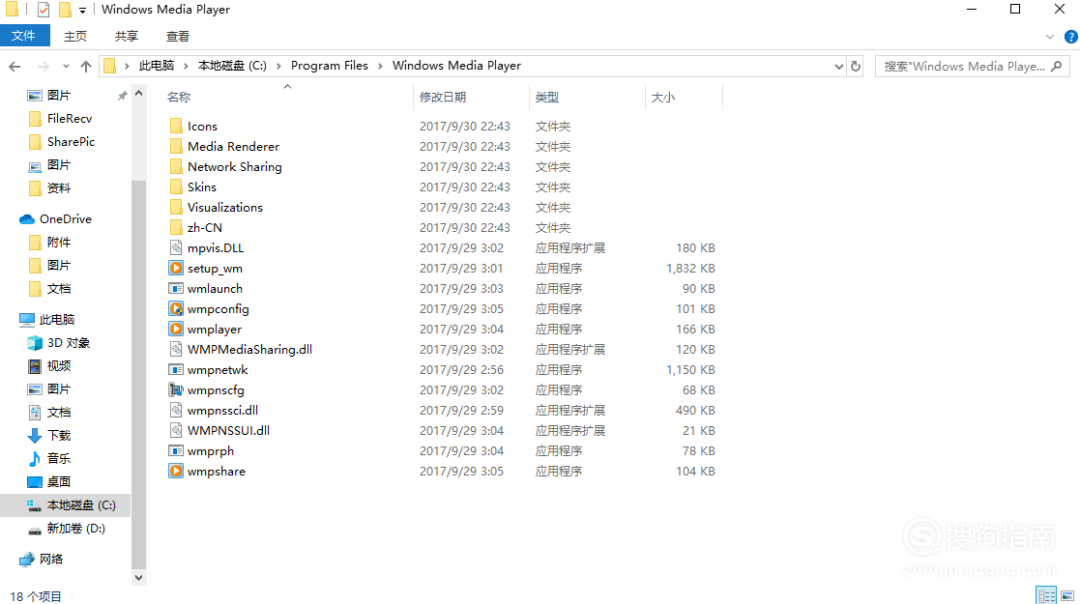Image resolution: width=1080 pixels, height=604 pixels.
Task: Click 此电脑 in the address bar
Action: click(156, 66)
